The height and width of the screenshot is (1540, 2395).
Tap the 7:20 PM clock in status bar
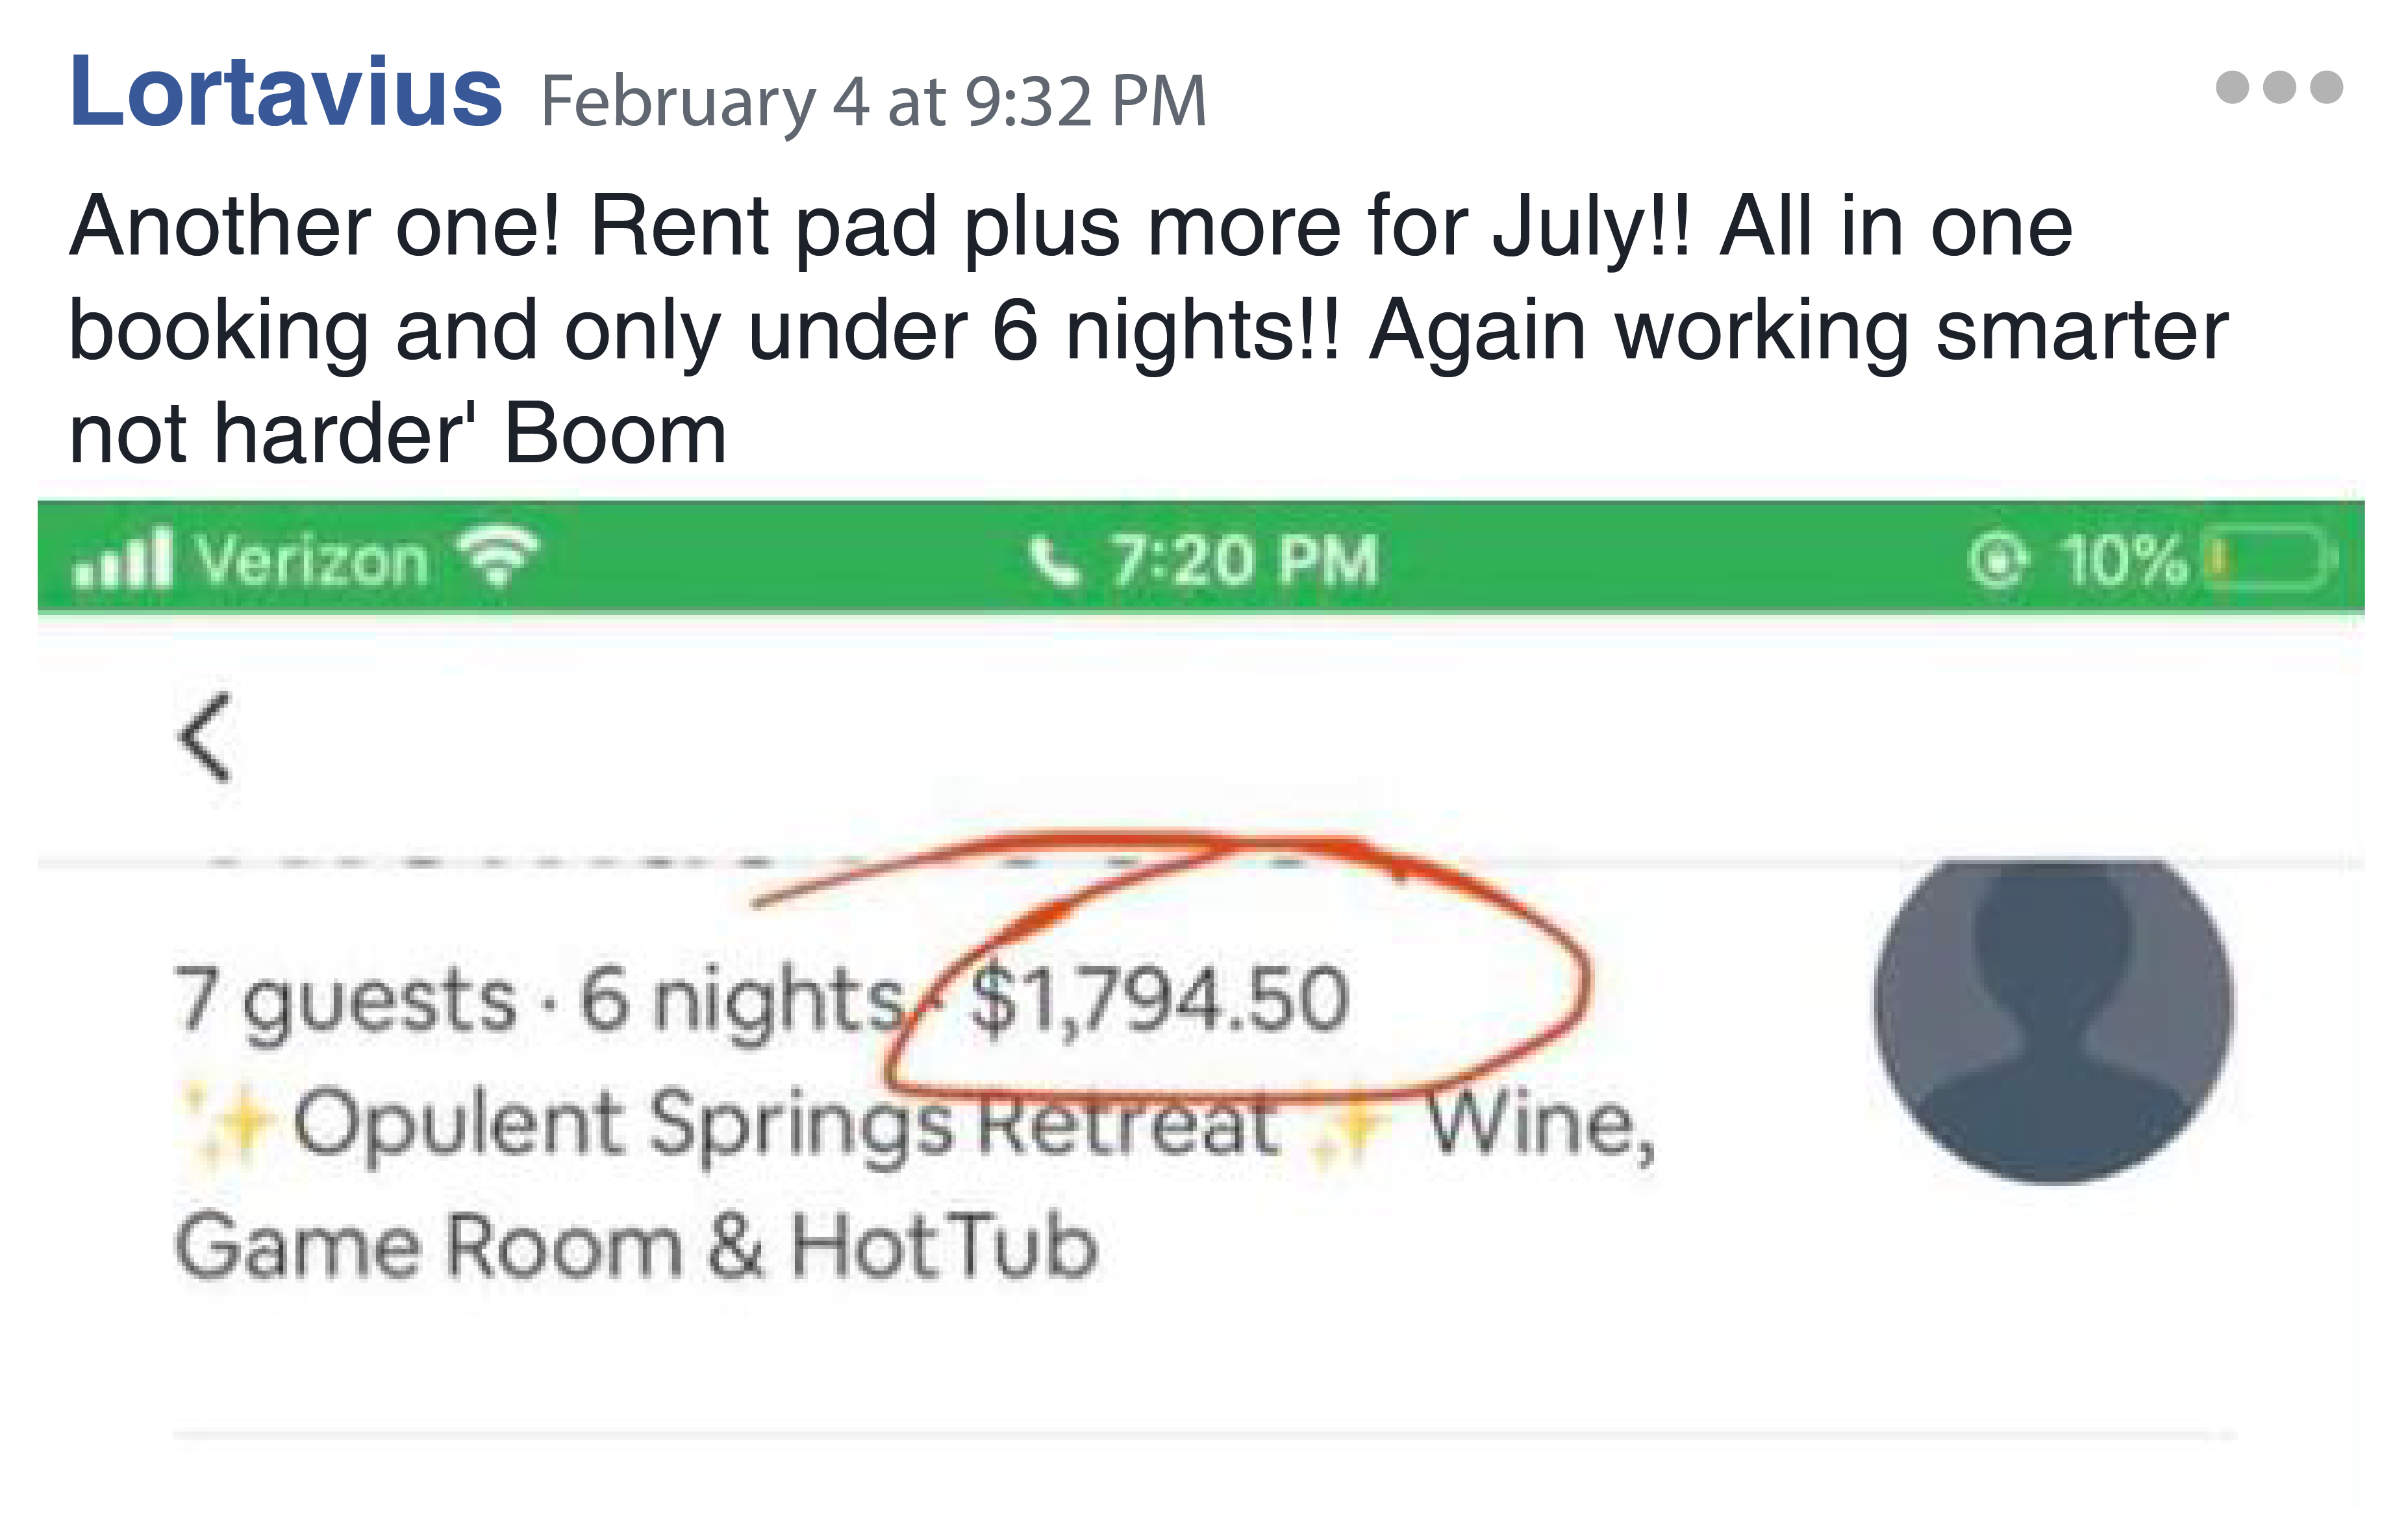(x=1245, y=560)
